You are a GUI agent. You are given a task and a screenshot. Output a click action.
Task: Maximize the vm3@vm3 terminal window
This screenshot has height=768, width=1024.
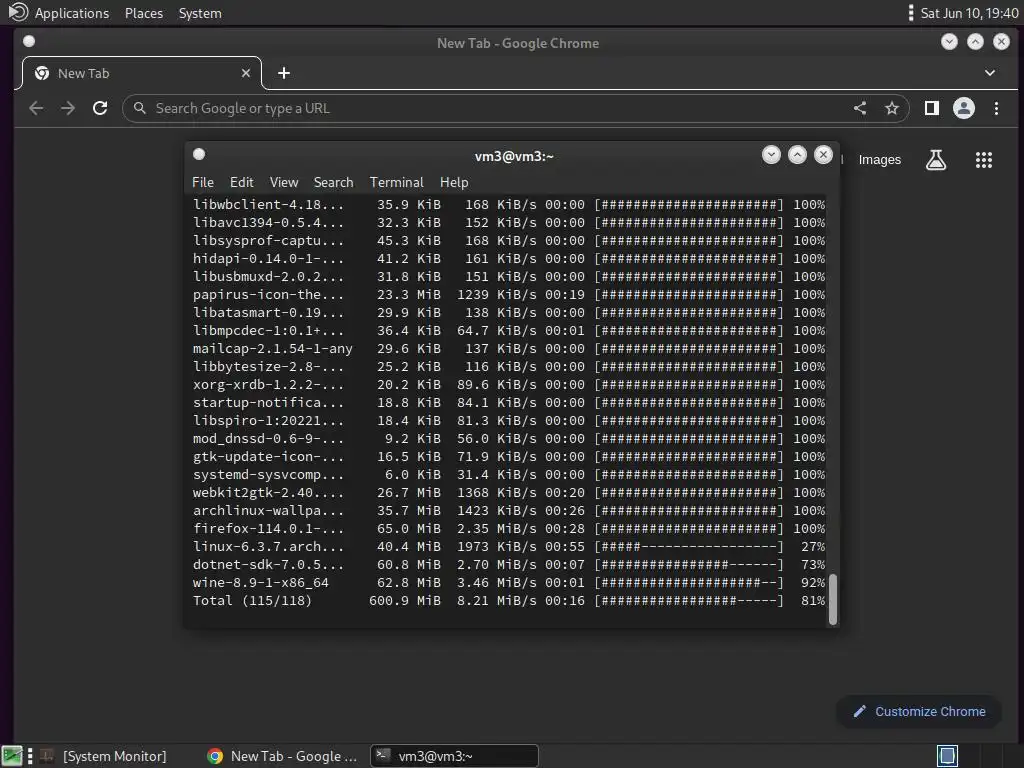pos(797,155)
